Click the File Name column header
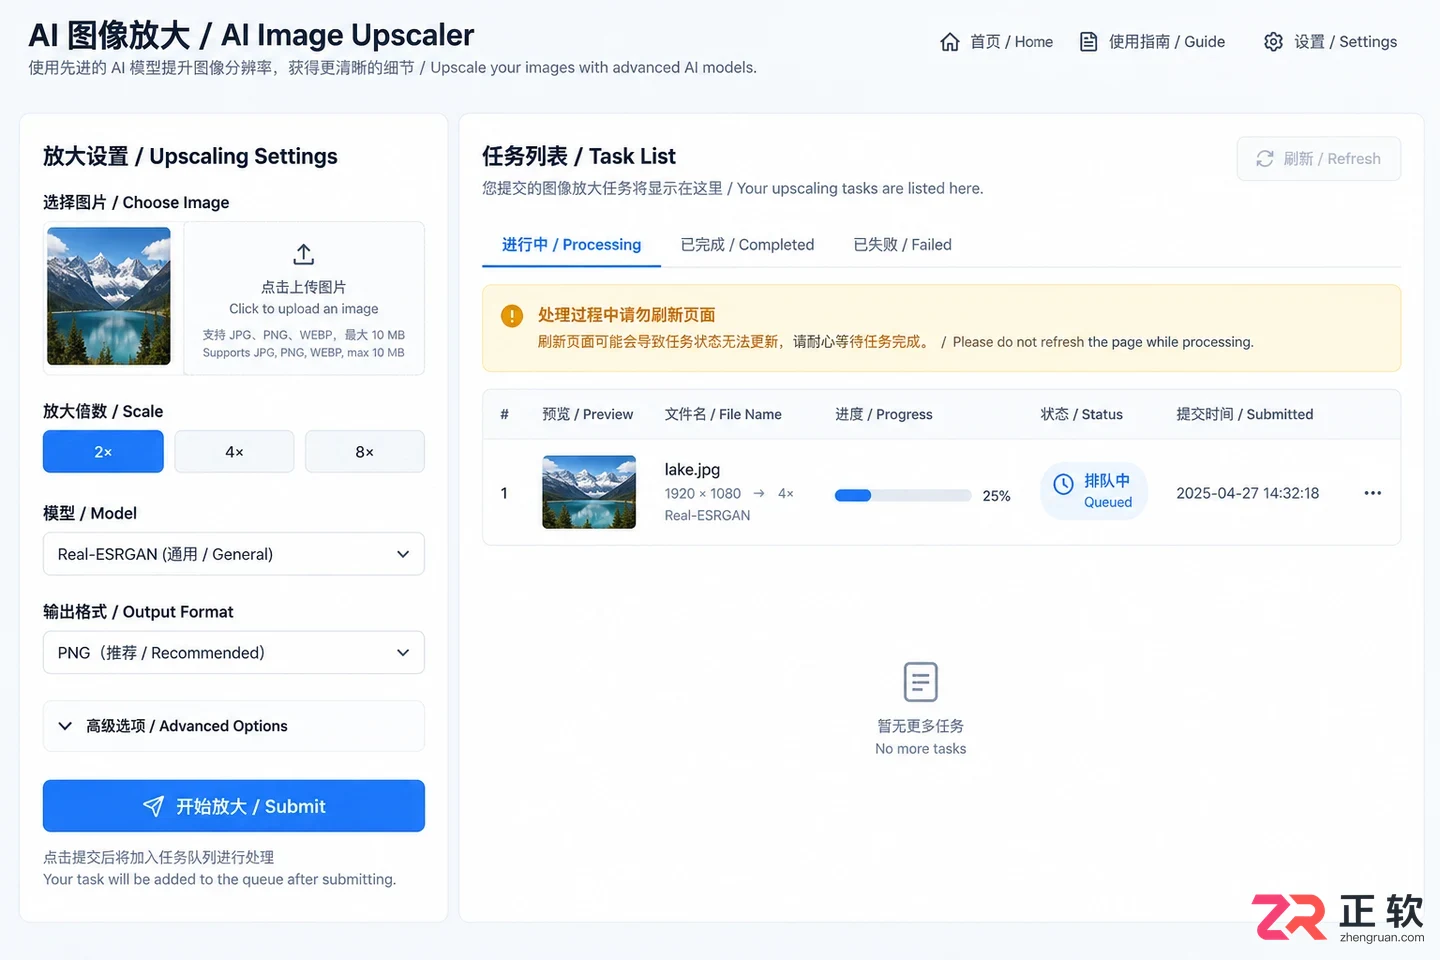 pyautogui.click(x=723, y=414)
